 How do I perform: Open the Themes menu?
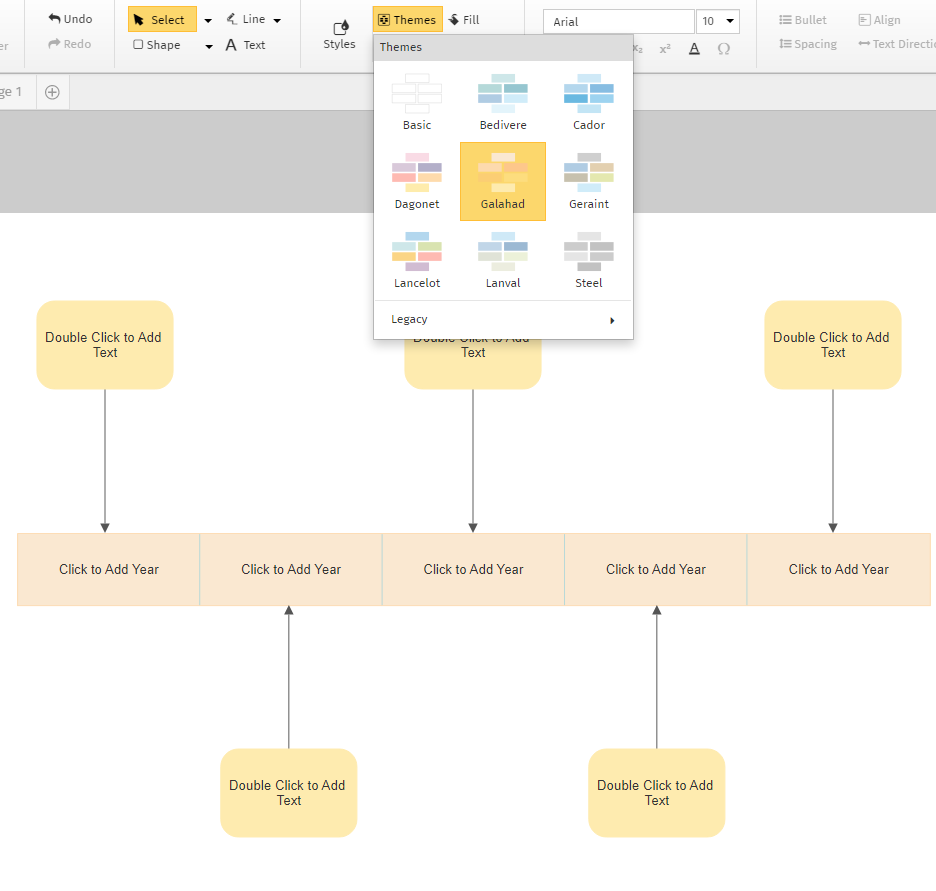click(407, 18)
